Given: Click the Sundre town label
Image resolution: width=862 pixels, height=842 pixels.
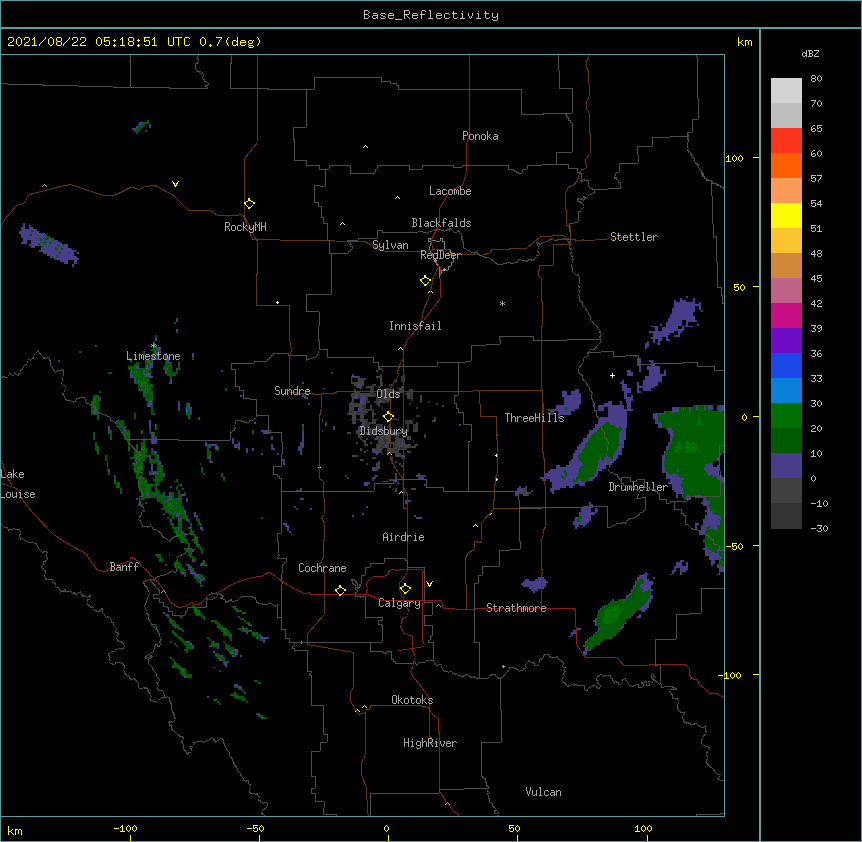Looking at the screenshot, I should [x=292, y=391].
